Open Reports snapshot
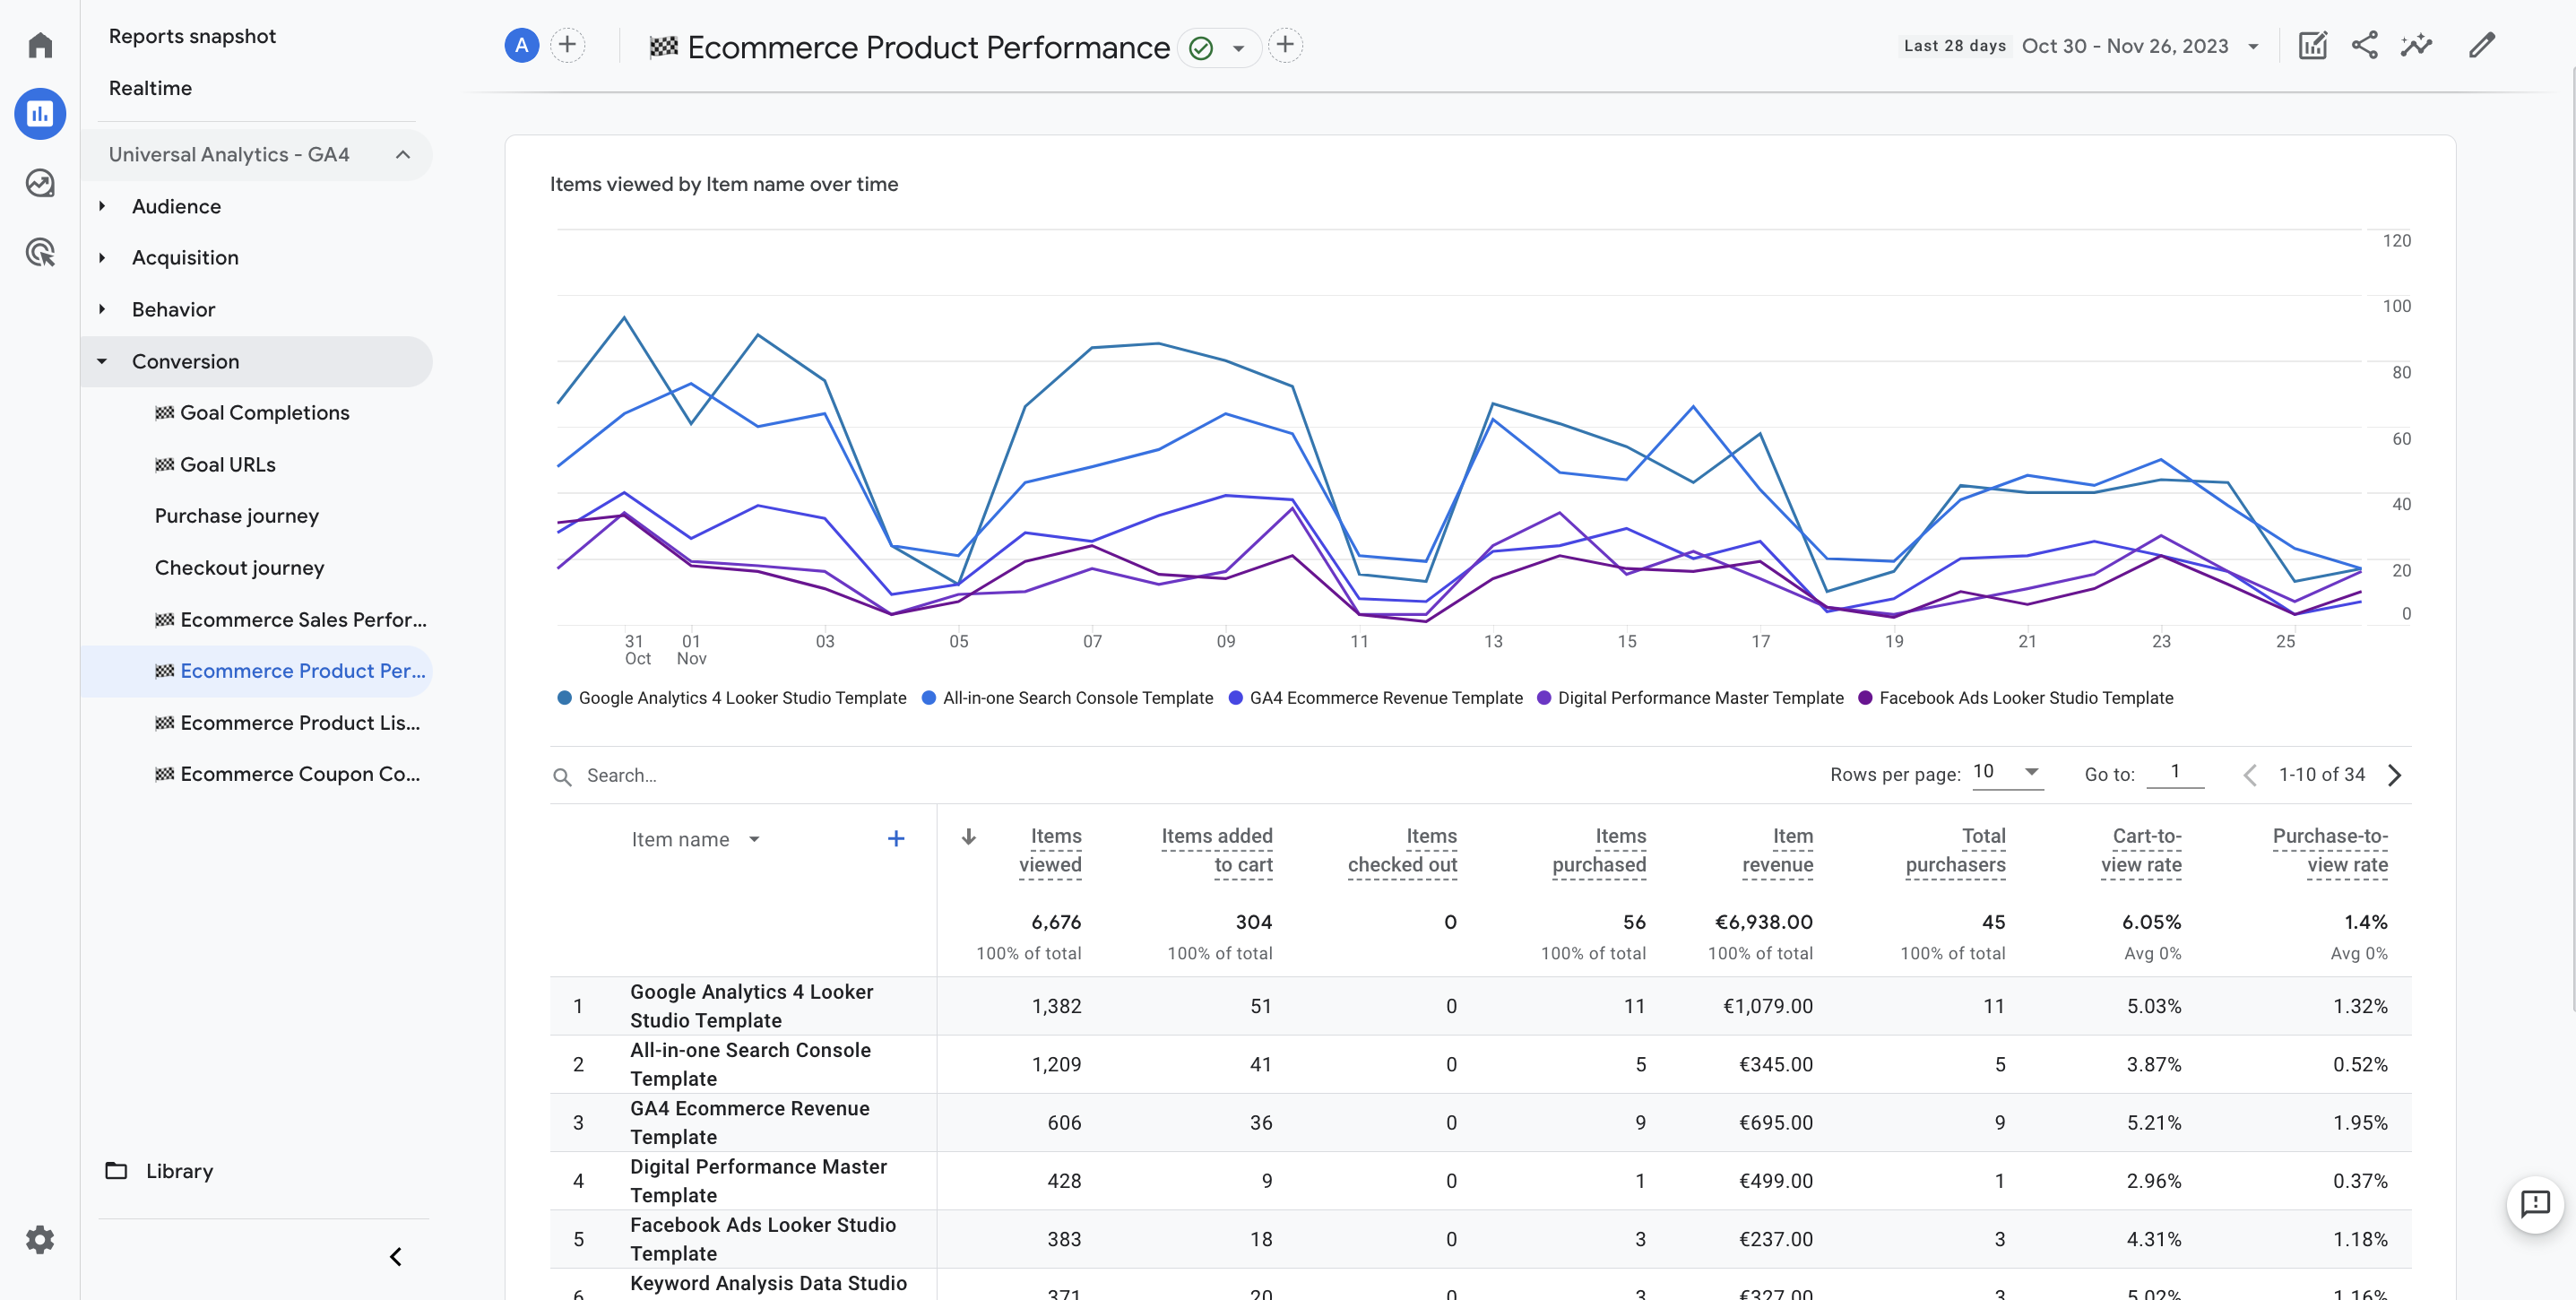 pos(192,36)
